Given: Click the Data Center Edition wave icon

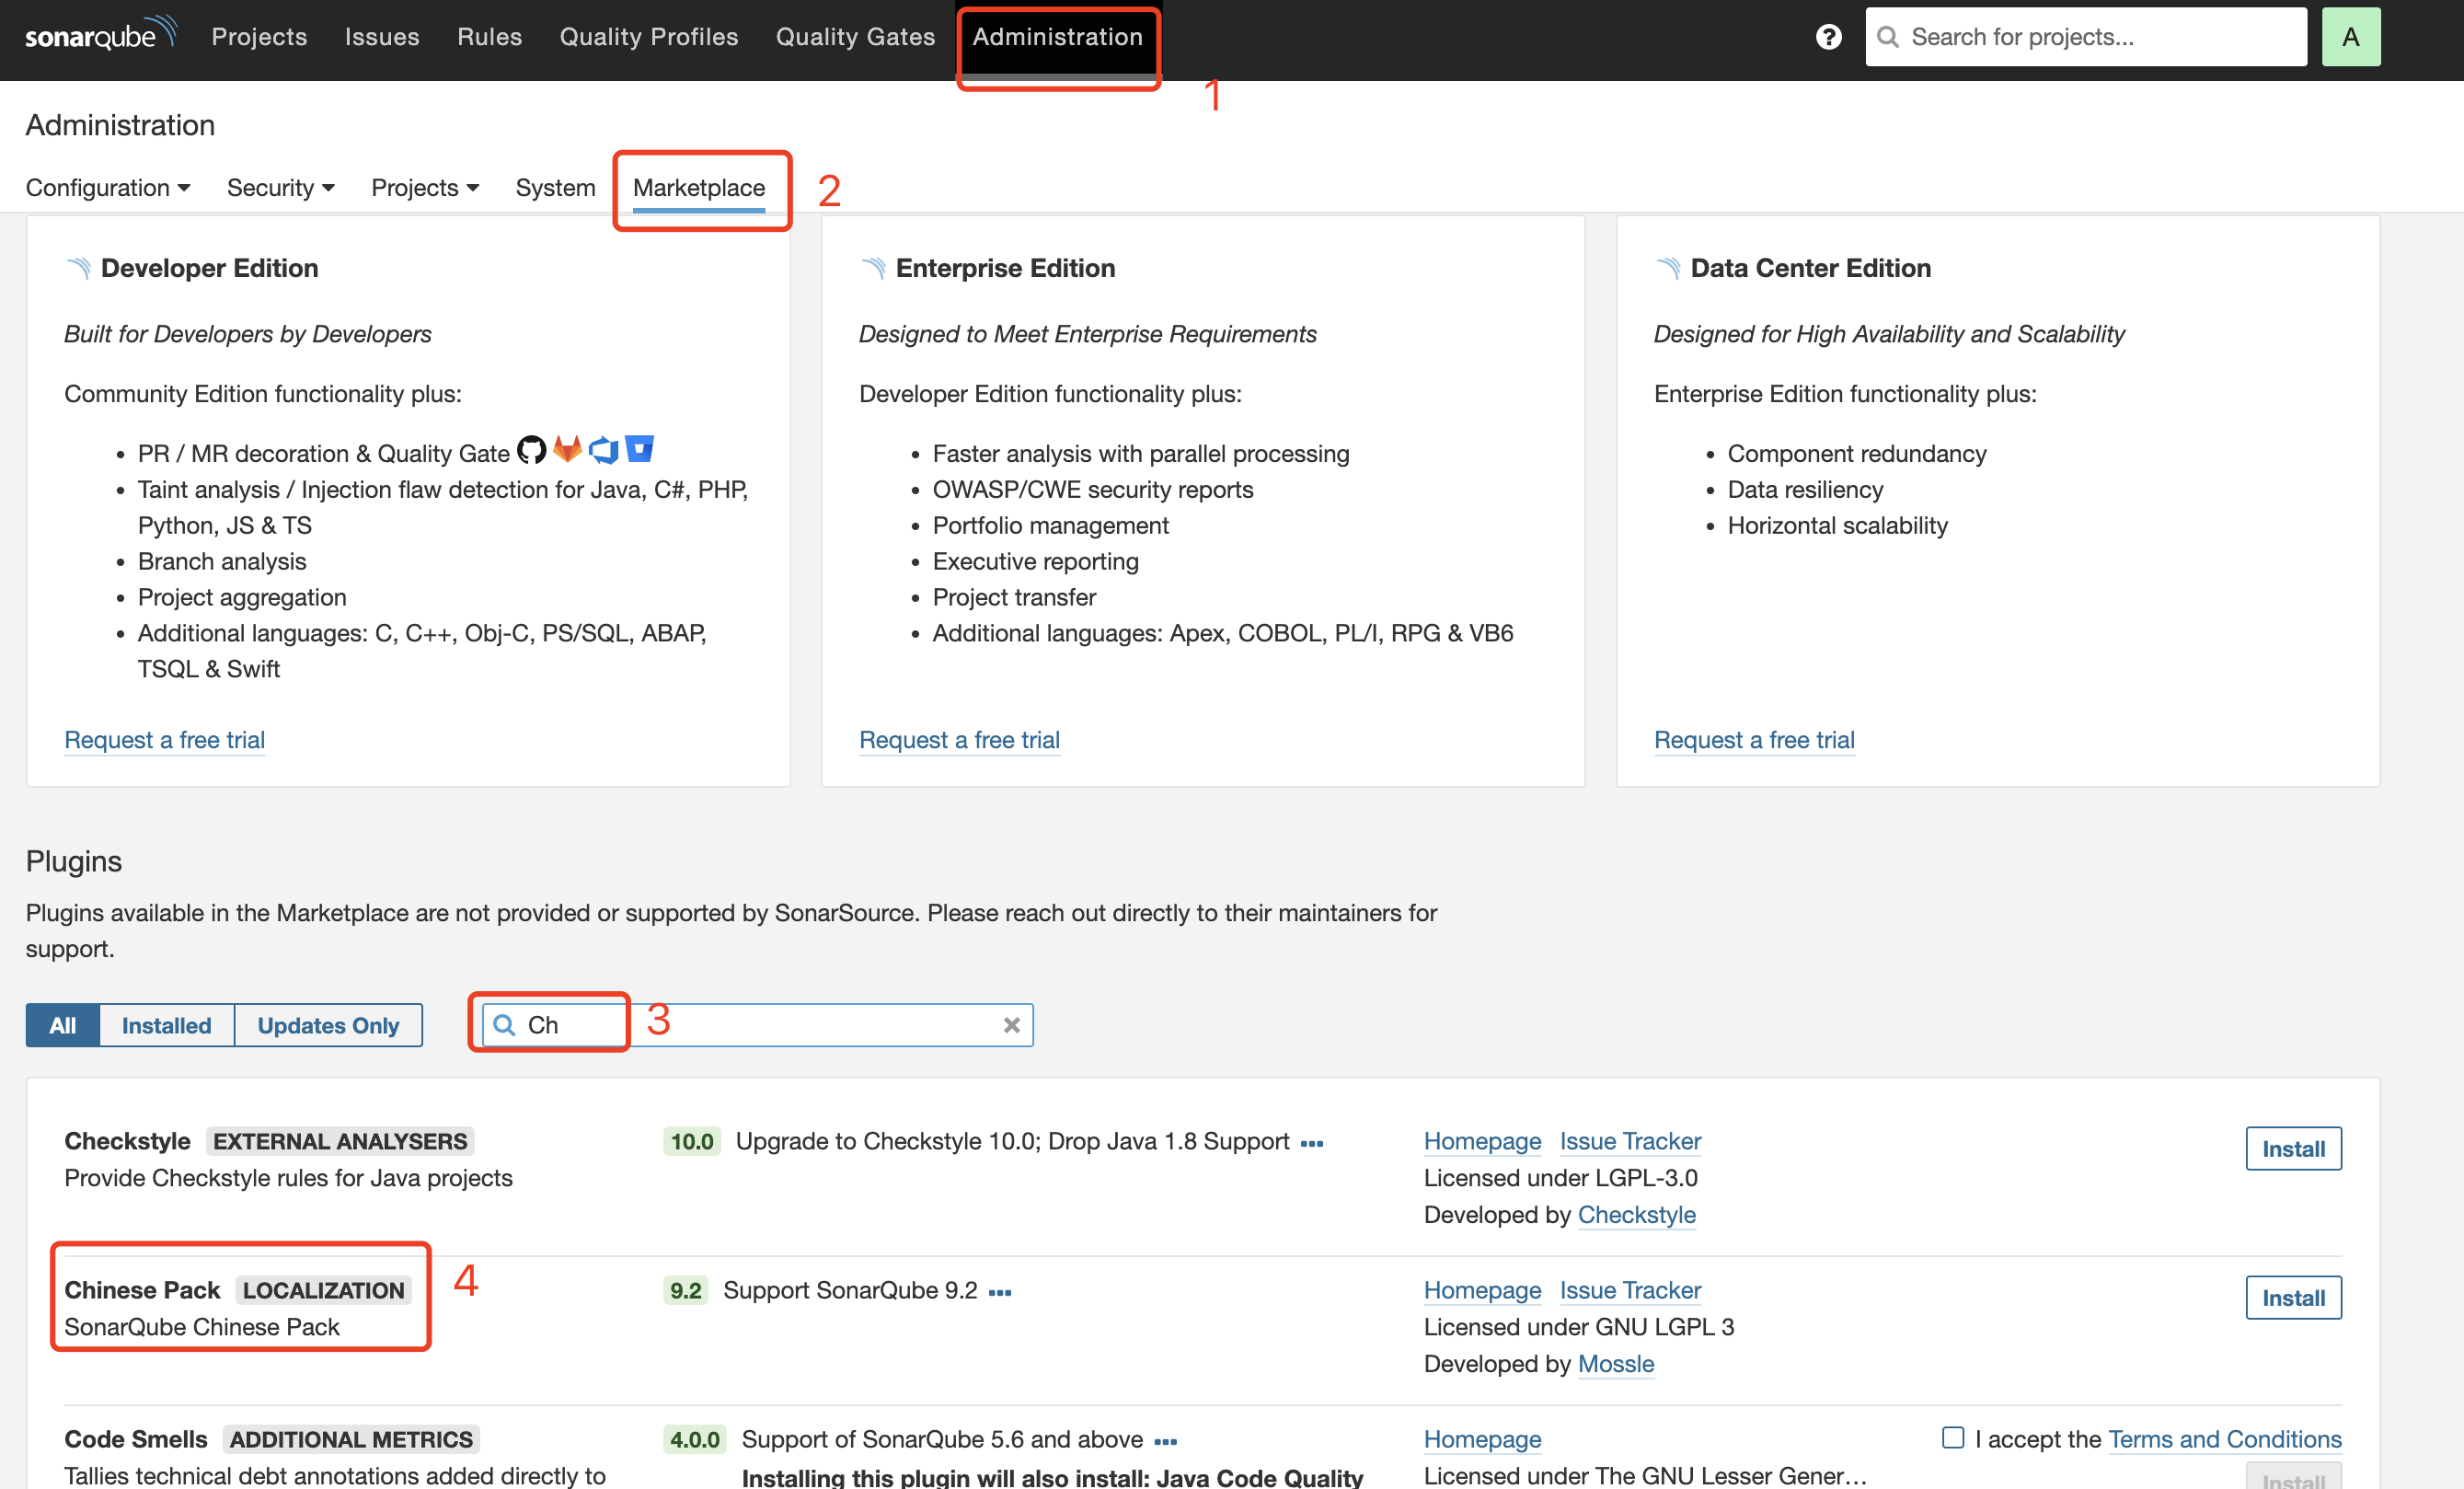Looking at the screenshot, I should tap(1667, 268).
